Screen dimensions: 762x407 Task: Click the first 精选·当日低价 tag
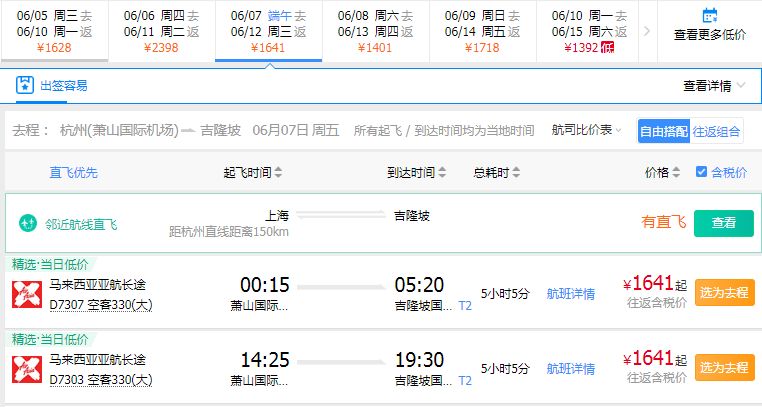click(51, 264)
